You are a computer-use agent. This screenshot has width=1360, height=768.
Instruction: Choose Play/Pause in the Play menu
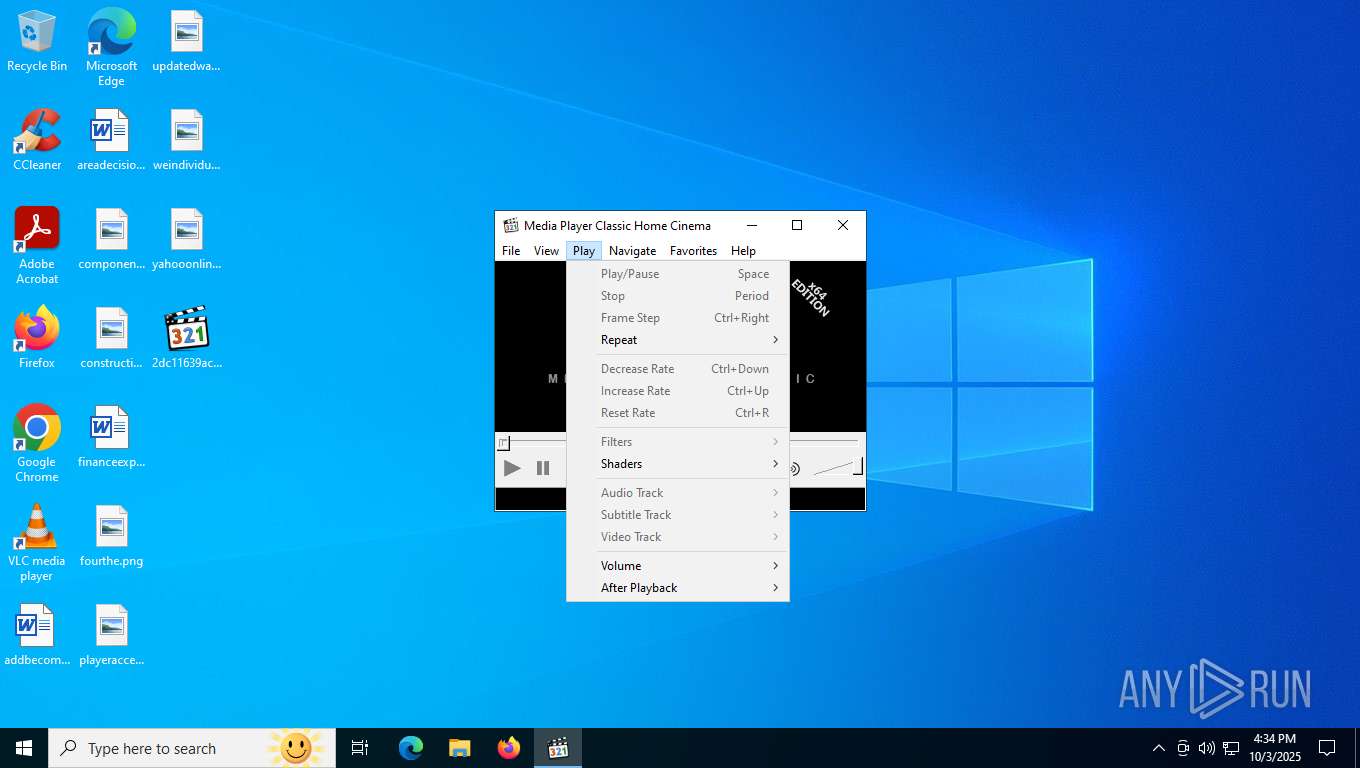tap(678, 274)
